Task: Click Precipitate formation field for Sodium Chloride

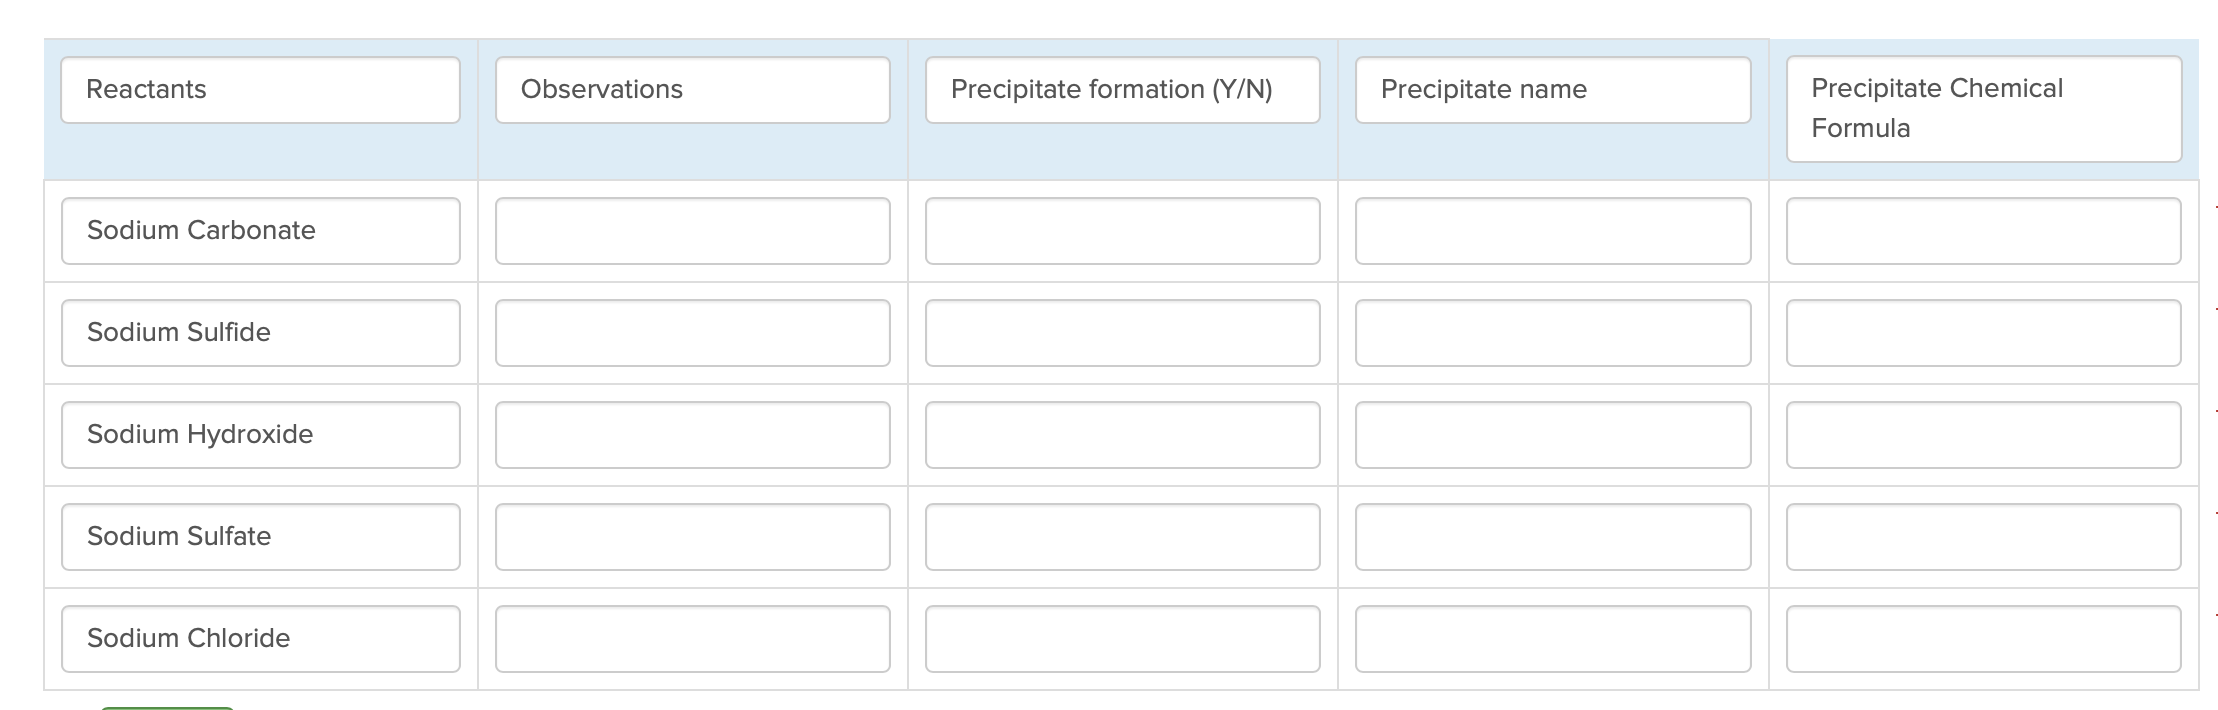Action: click(1122, 639)
